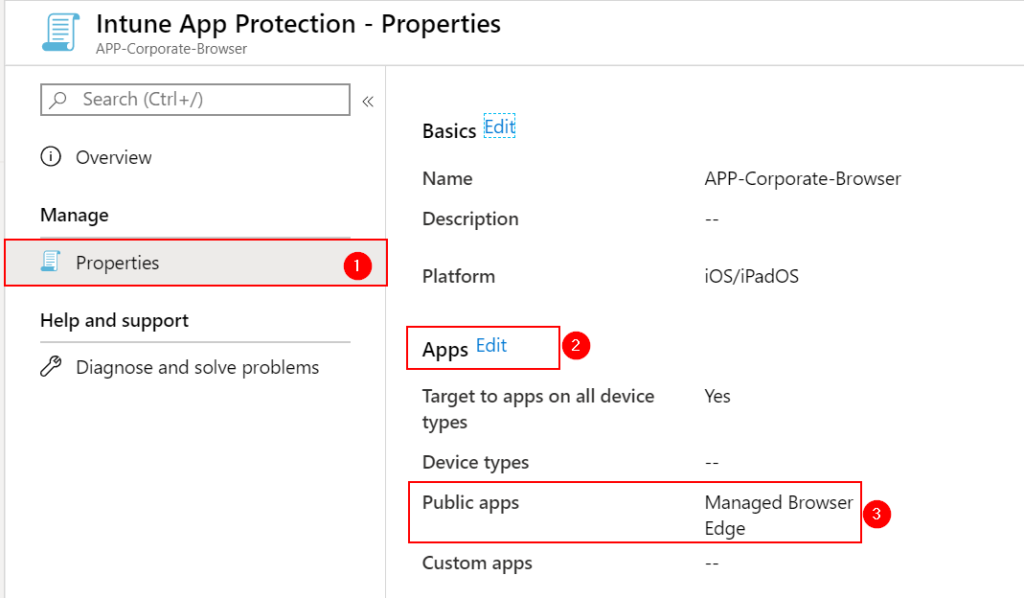The width and height of the screenshot is (1024, 598).
Task: Click the Target to apps Yes value
Action: coord(717,396)
